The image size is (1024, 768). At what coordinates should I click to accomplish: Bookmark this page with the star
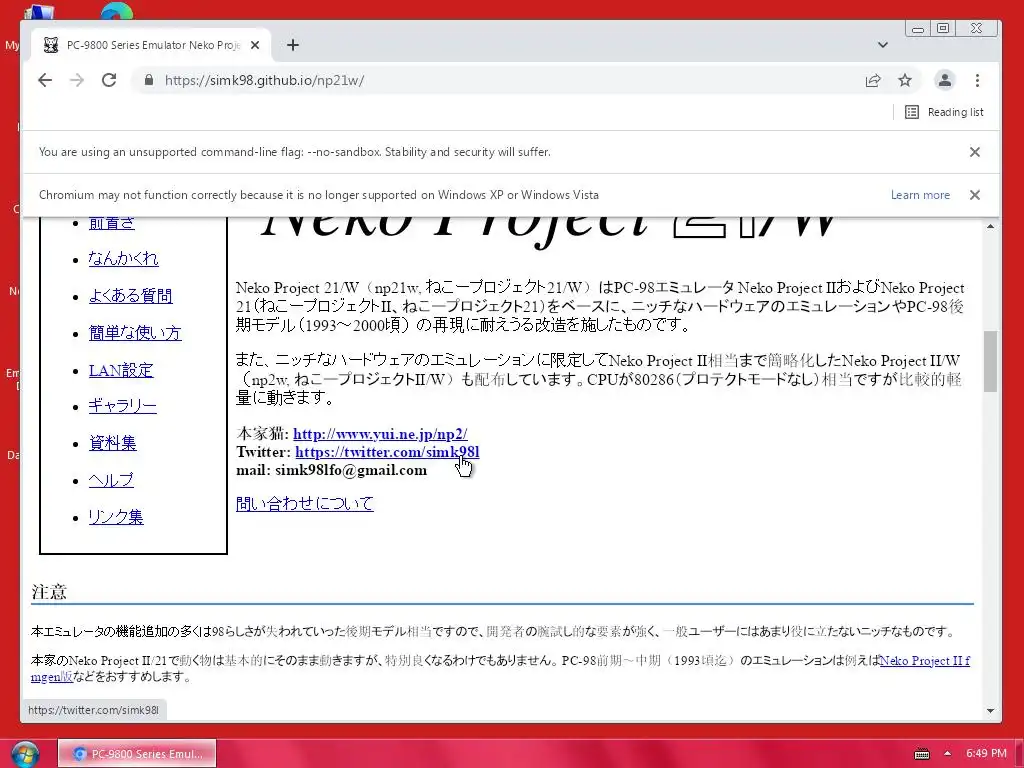click(x=904, y=80)
